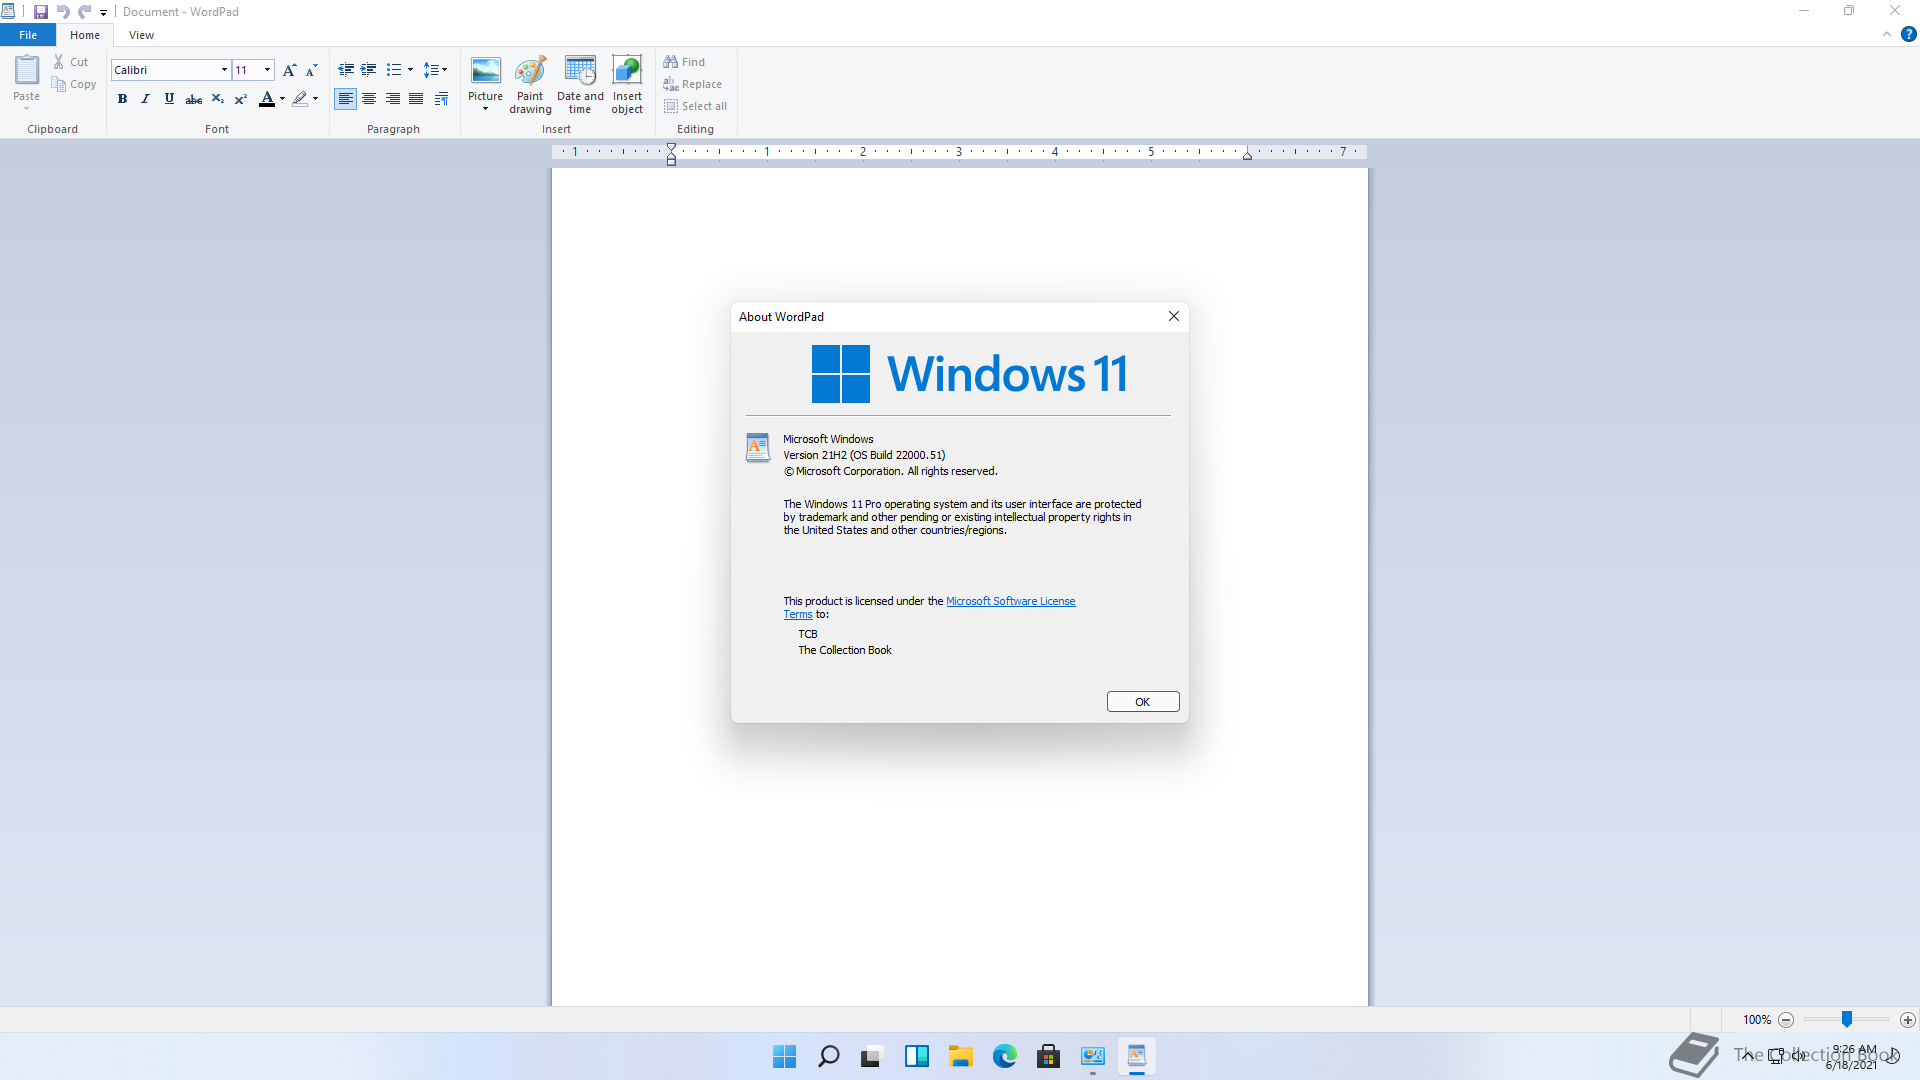
Task: Open taskbar Search magnifier
Action: [x=829, y=1056]
